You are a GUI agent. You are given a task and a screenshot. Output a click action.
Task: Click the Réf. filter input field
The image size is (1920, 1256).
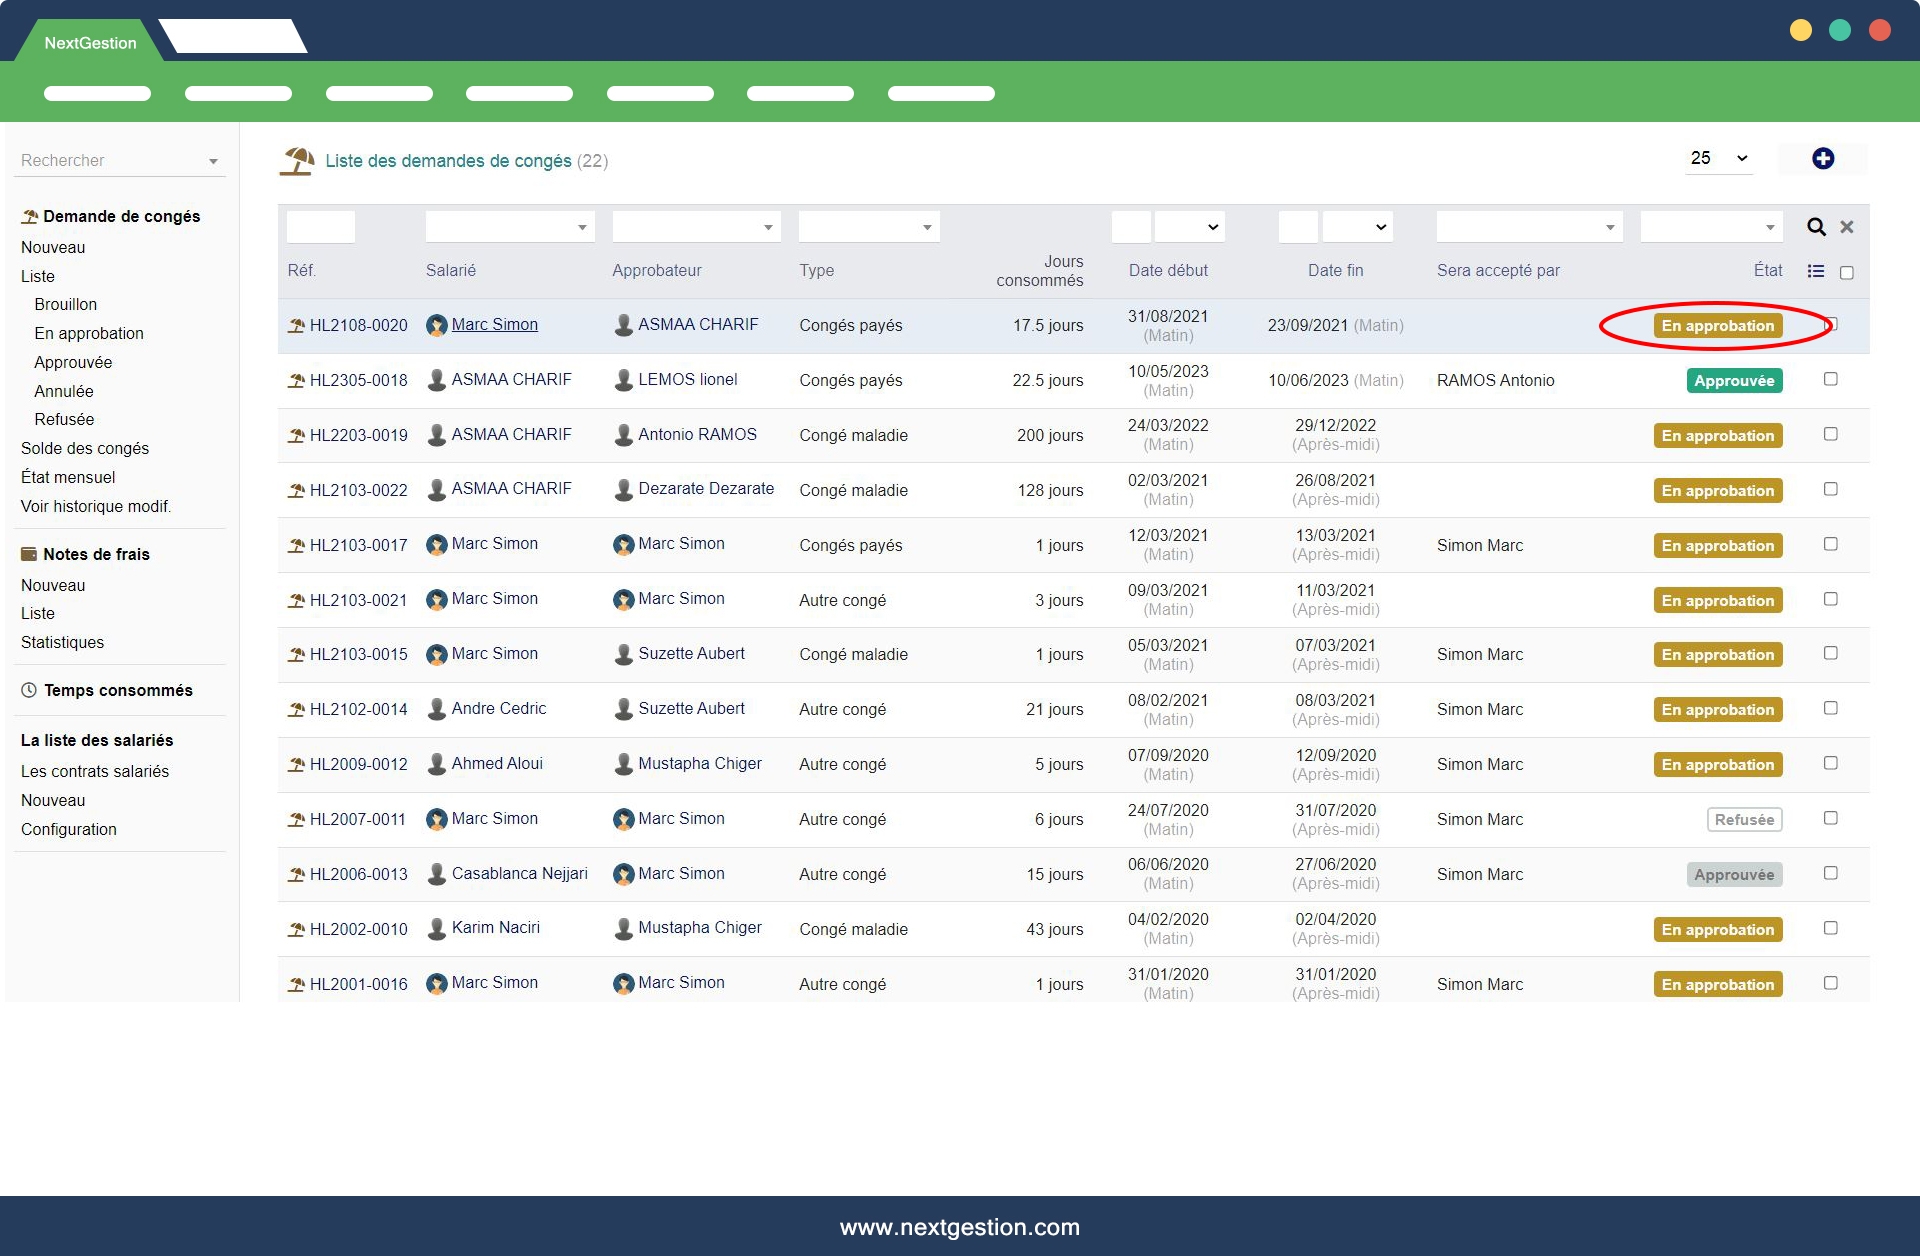(321, 227)
